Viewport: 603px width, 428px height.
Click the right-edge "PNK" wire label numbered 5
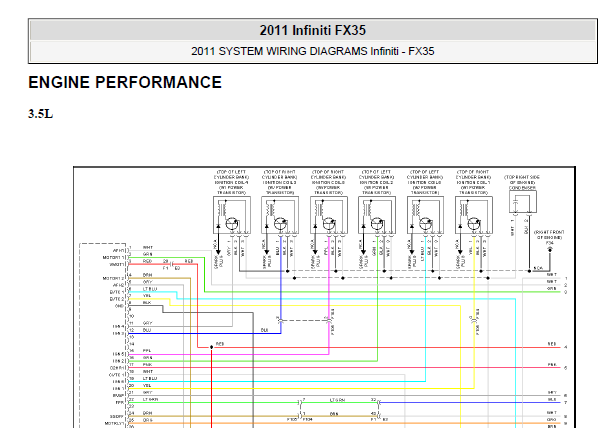click(x=552, y=365)
